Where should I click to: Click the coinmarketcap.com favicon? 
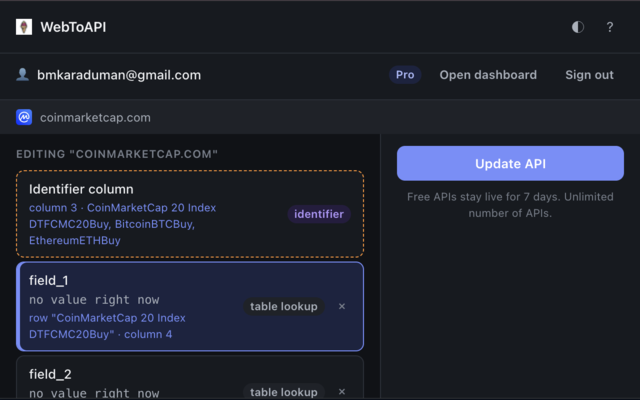[x=24, y=117]
